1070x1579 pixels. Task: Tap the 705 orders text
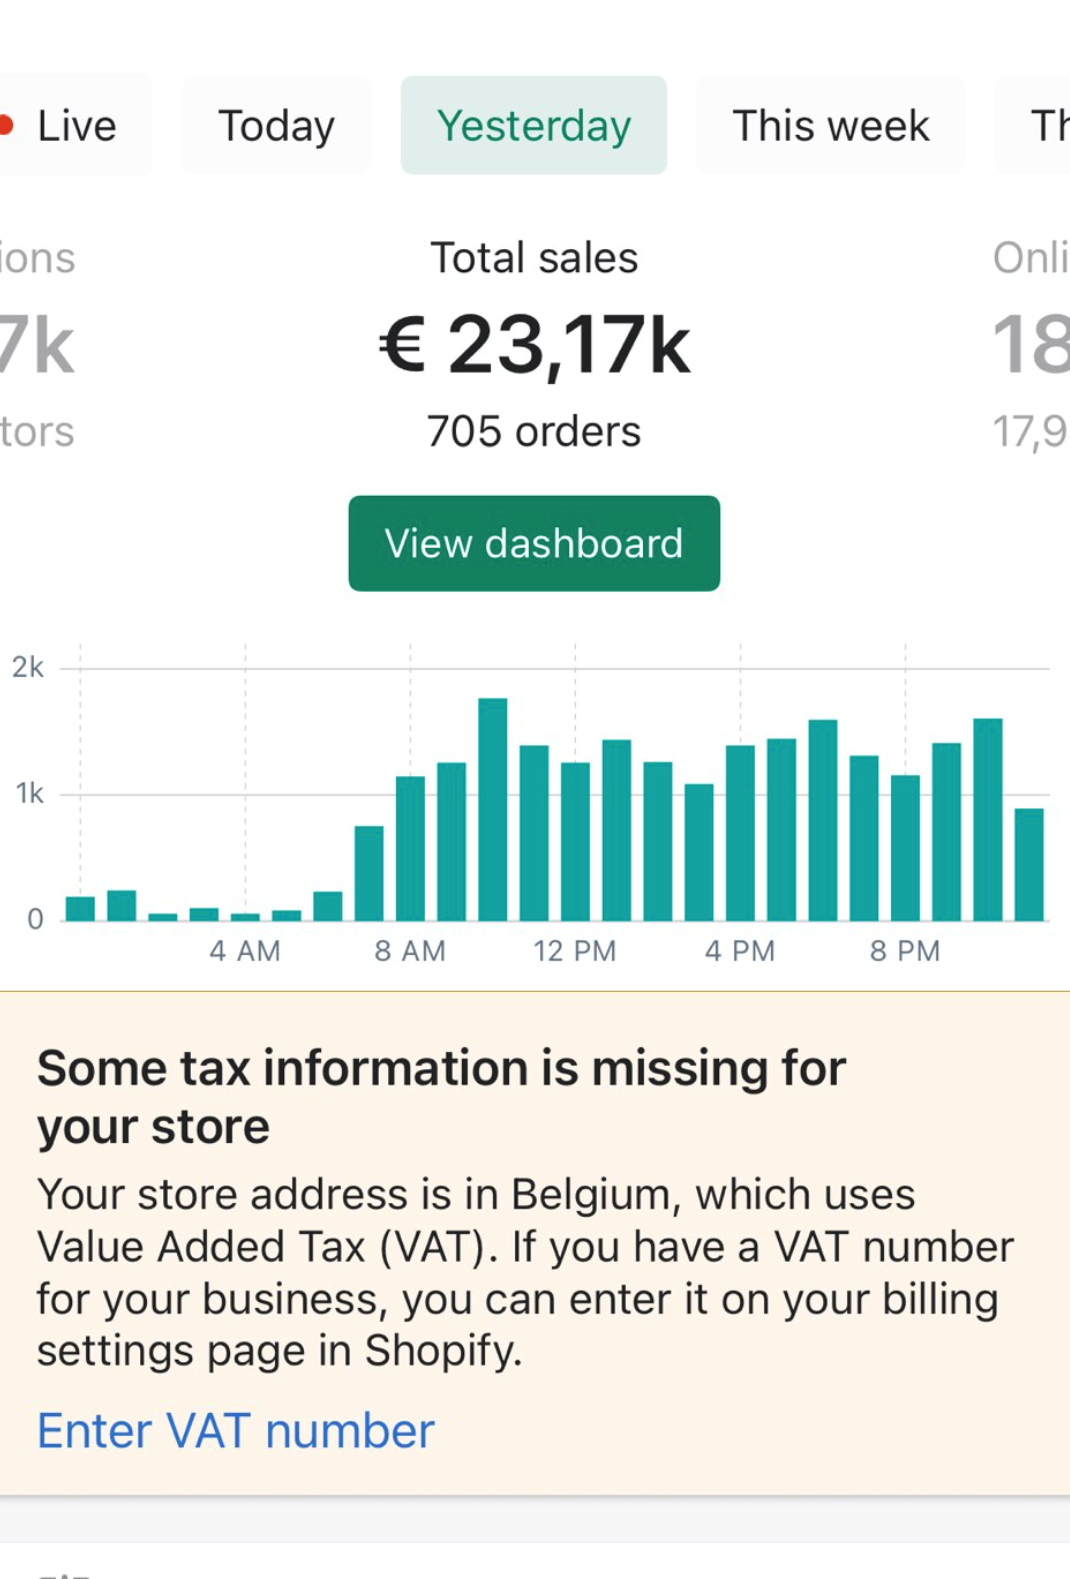coord(534,432)
